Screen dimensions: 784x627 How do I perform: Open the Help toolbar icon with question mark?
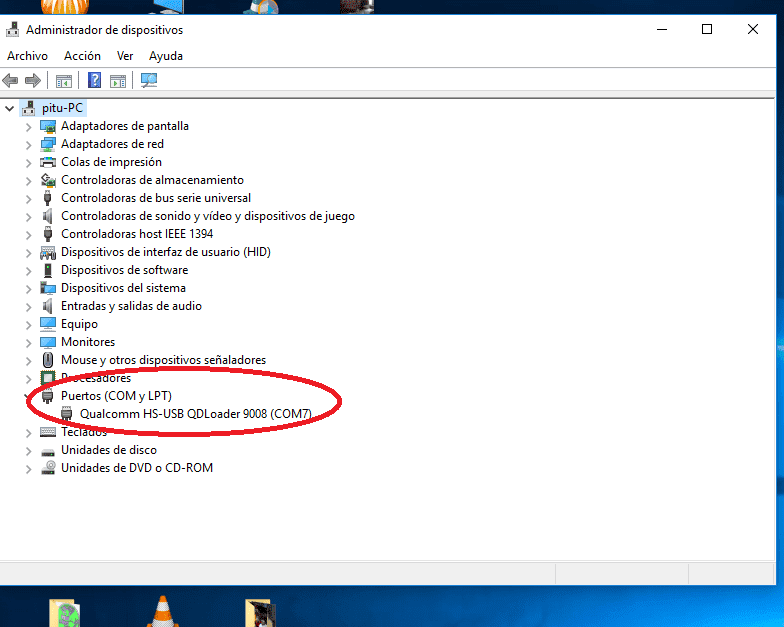point(94,80)
